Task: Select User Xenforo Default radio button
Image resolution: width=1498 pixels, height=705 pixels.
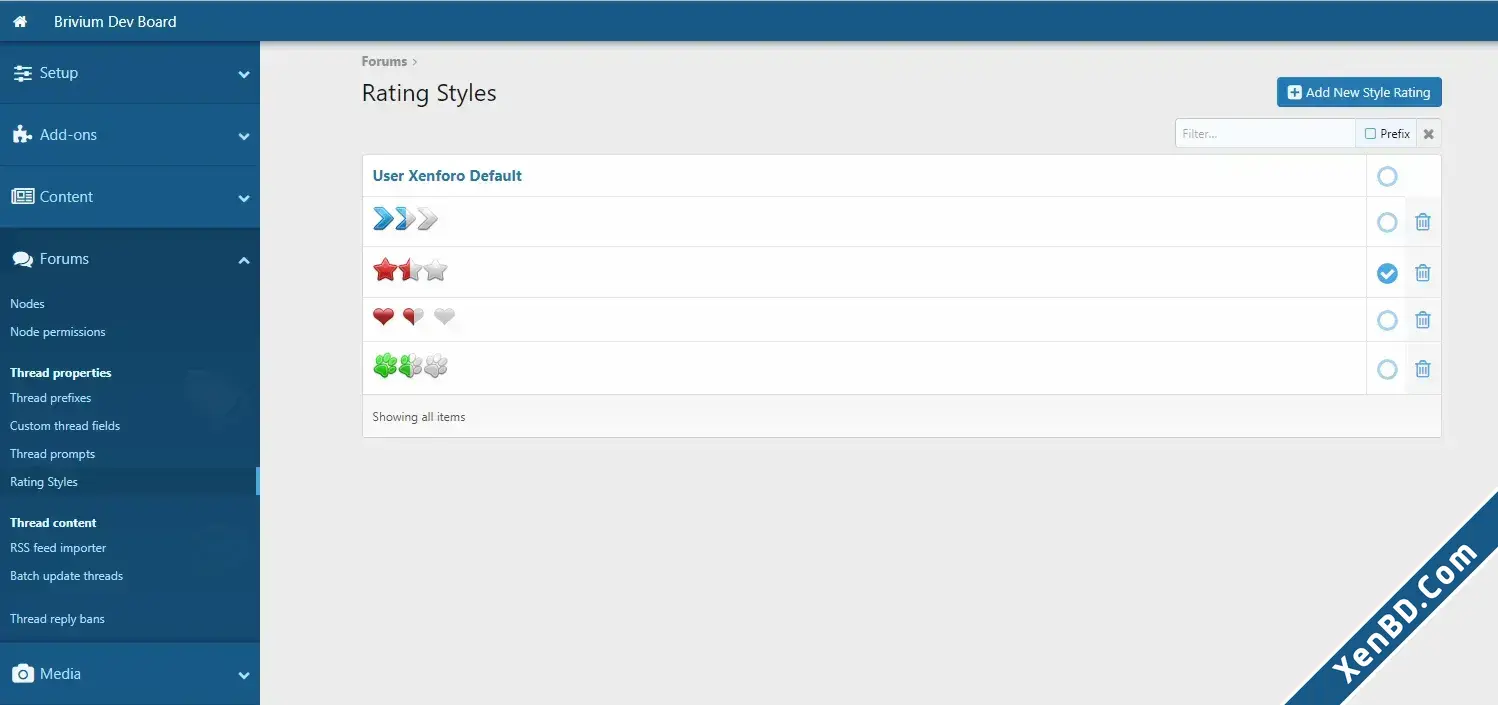Action: [x=1387, y=176]
